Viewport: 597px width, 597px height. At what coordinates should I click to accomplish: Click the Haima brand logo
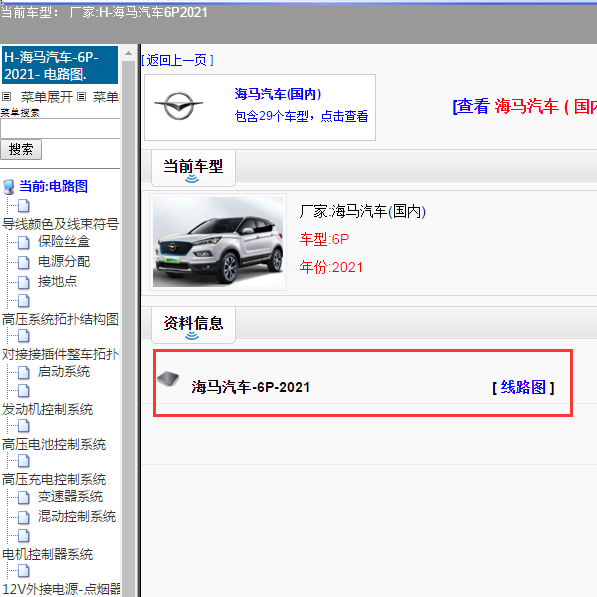(179, 105)
